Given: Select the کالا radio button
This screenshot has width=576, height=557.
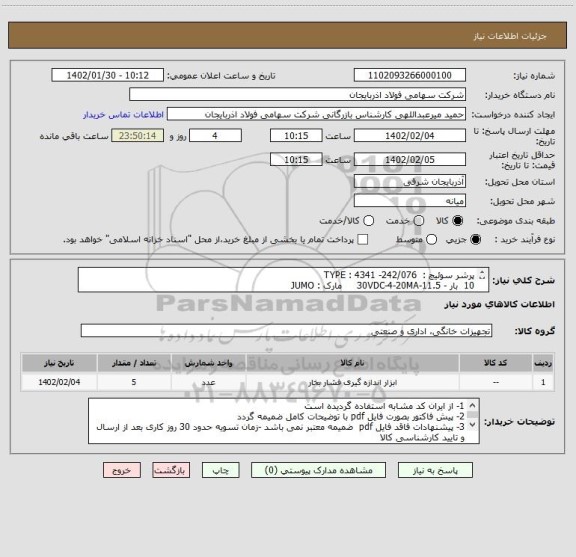Looking at the screenshot, I should click(x=458, y=221).
